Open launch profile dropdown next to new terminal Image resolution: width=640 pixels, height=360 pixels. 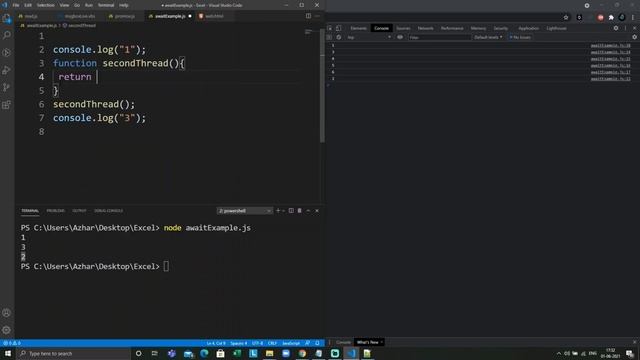click(x=283, y=211)
